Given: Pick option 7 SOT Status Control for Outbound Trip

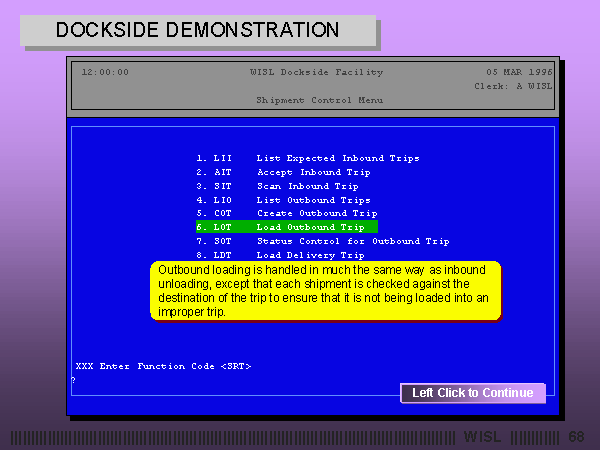Looking at the screenshot, I should coord(323,241).
